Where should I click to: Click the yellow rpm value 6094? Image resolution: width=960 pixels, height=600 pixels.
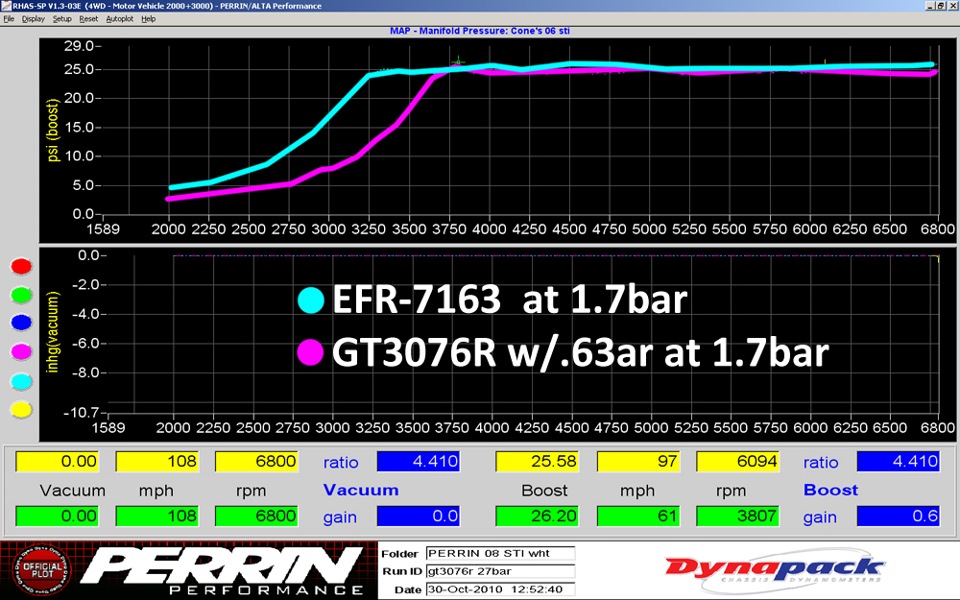[x=738, y=462]
